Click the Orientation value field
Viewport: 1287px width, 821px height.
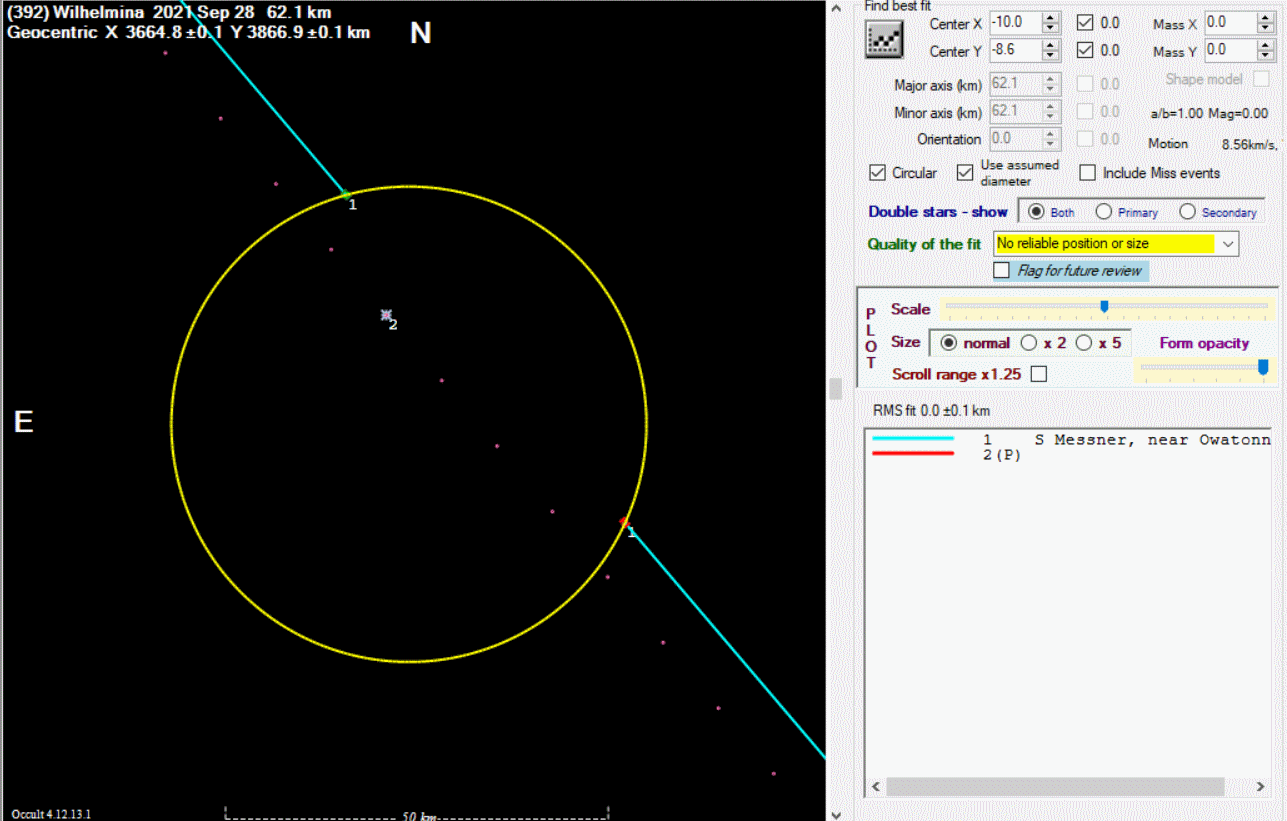pos(1015,139)
